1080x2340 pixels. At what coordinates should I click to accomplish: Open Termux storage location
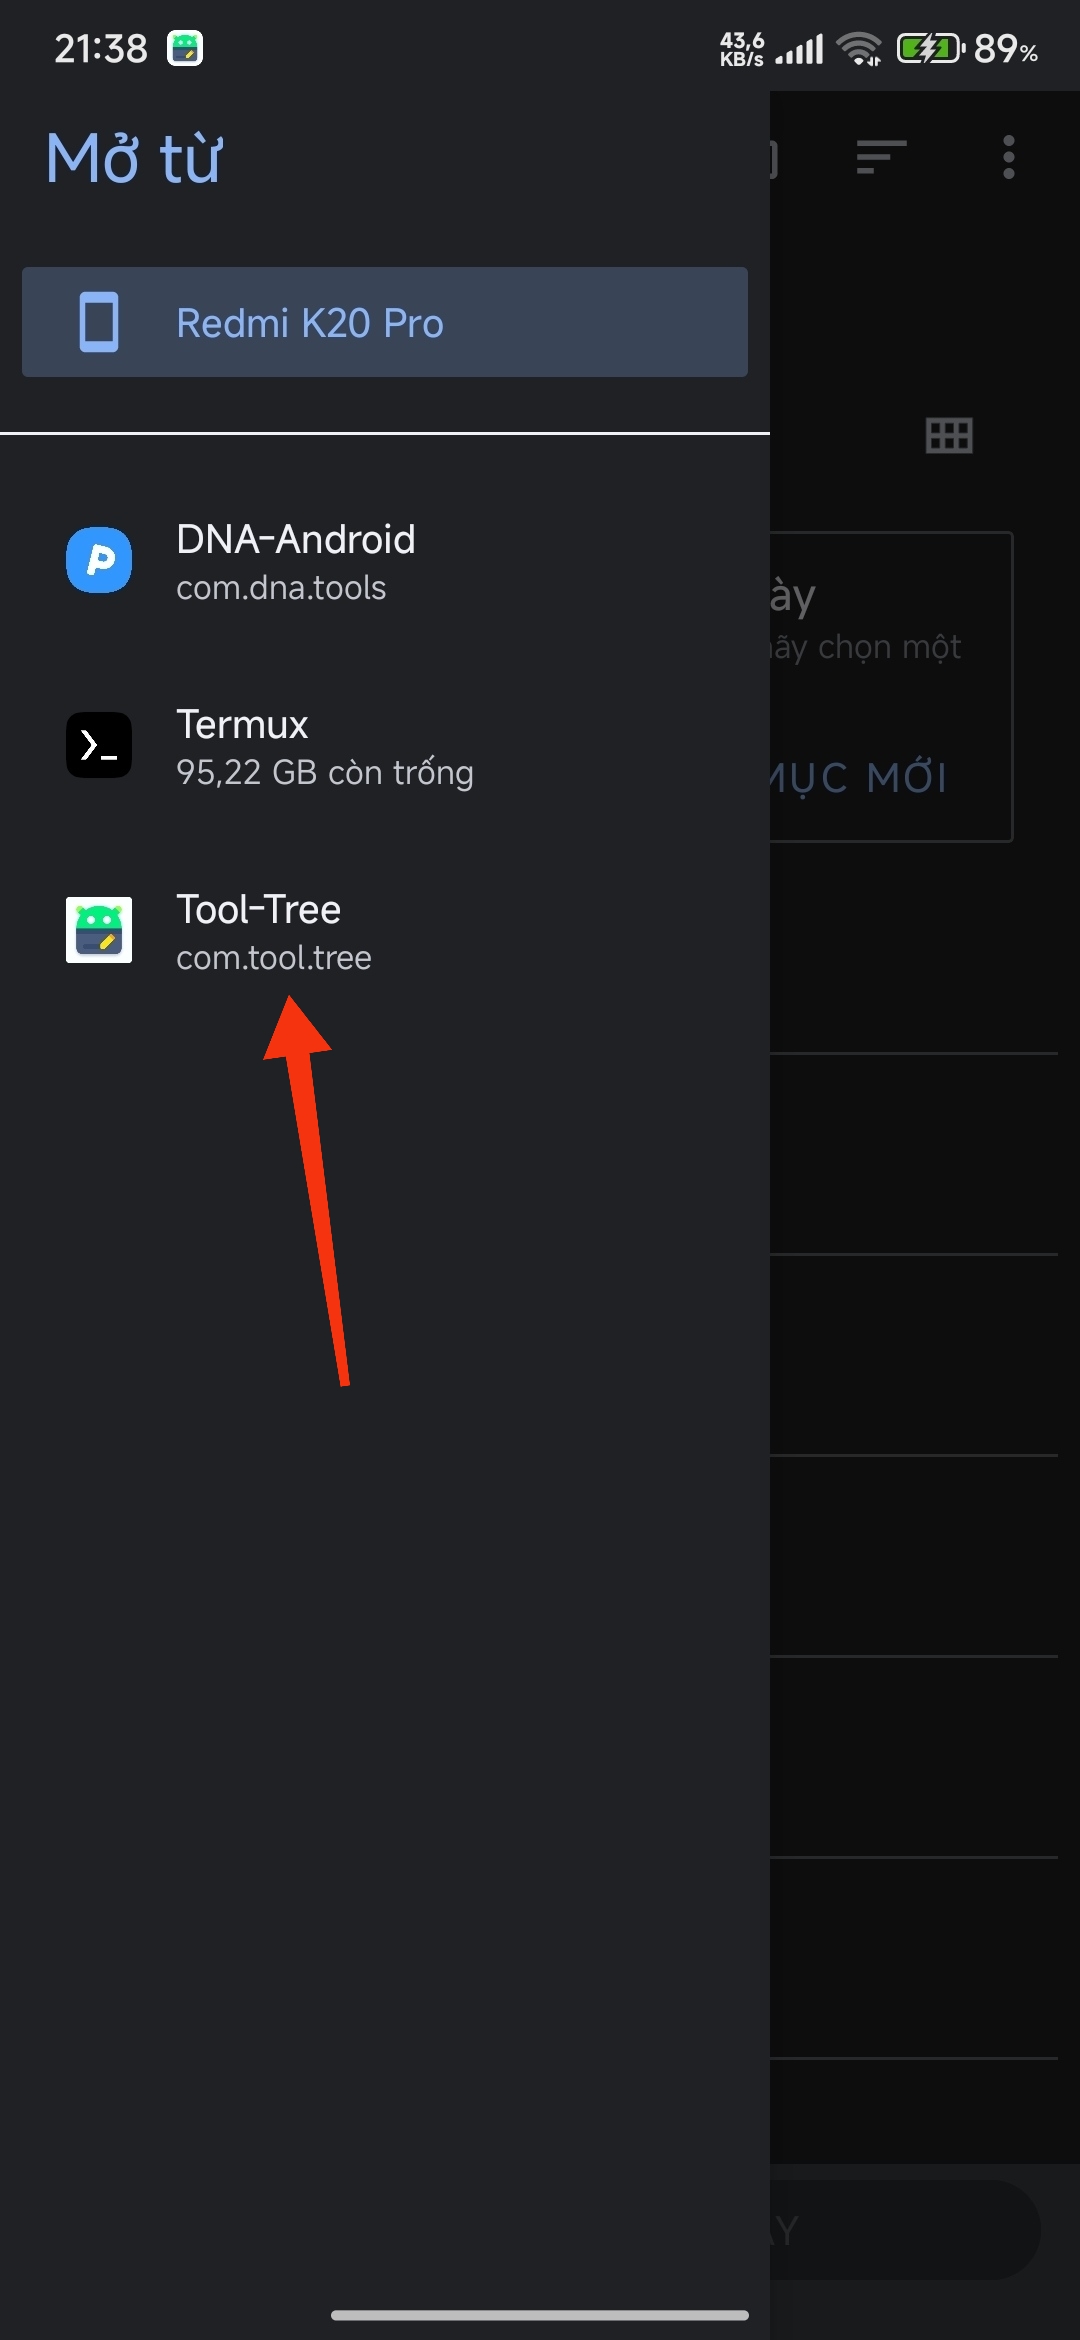point(385,746)
